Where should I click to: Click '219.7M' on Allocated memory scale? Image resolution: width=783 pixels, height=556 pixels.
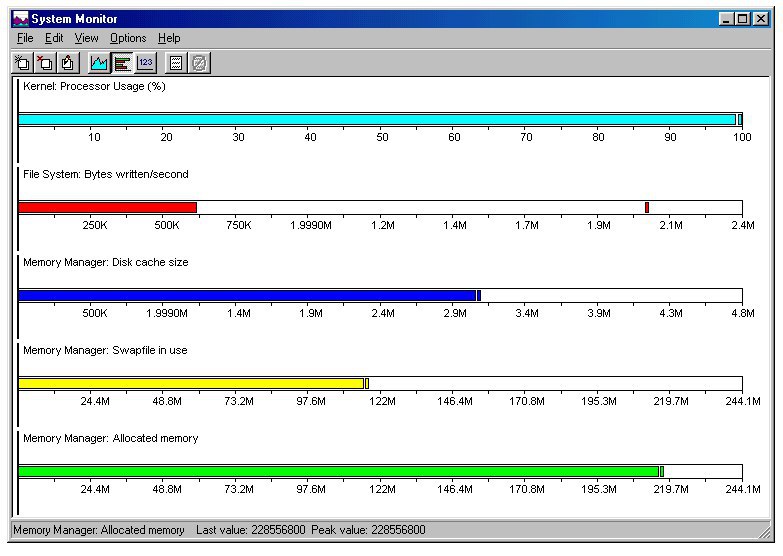[671, 489]
